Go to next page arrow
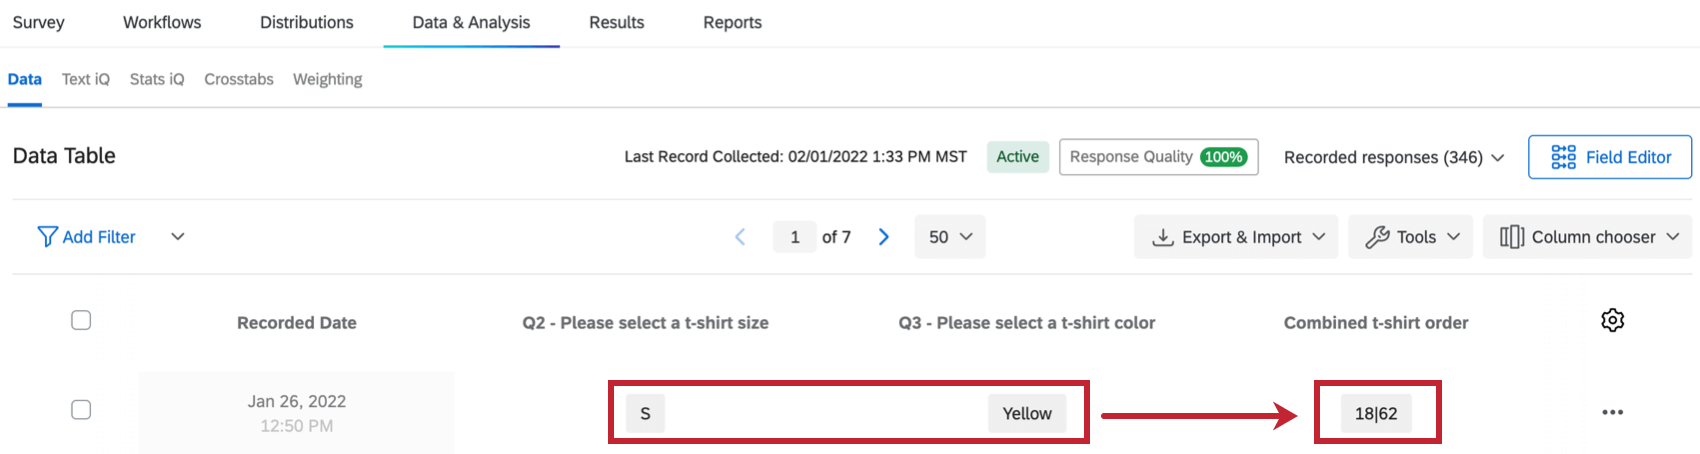Image resolution: width=1700 pixels, height=454 pixels. pyautogui.click(x=884, y=237)
